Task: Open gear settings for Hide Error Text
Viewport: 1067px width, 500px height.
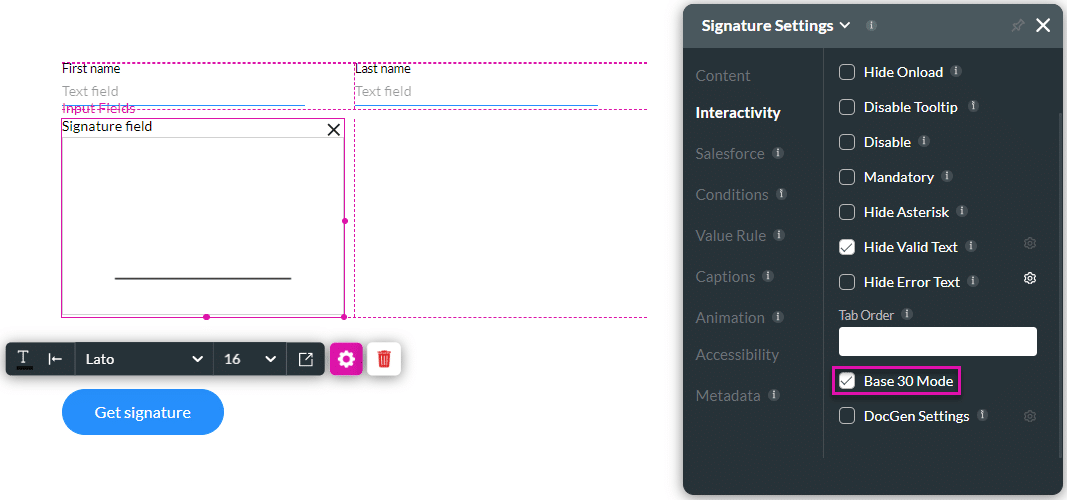Action: [x=1030, y=278]
